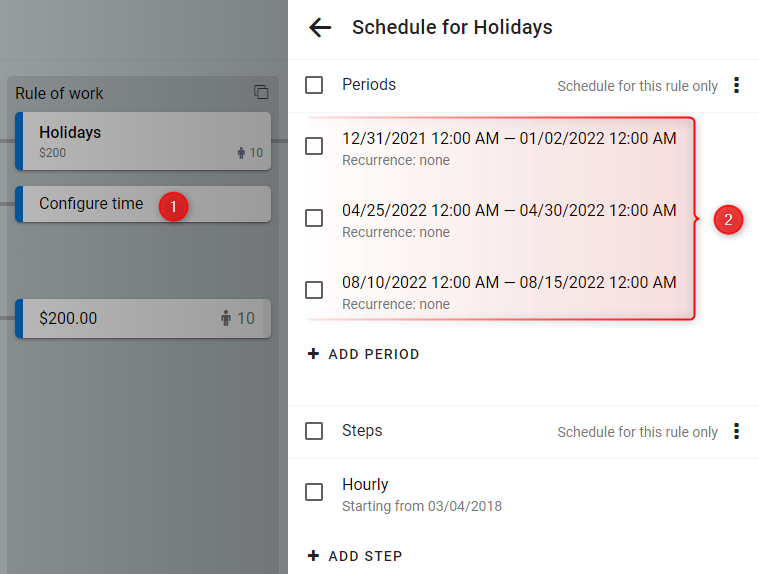Open the Configure time card
The image size is (759, 574).
pos(143,204)
